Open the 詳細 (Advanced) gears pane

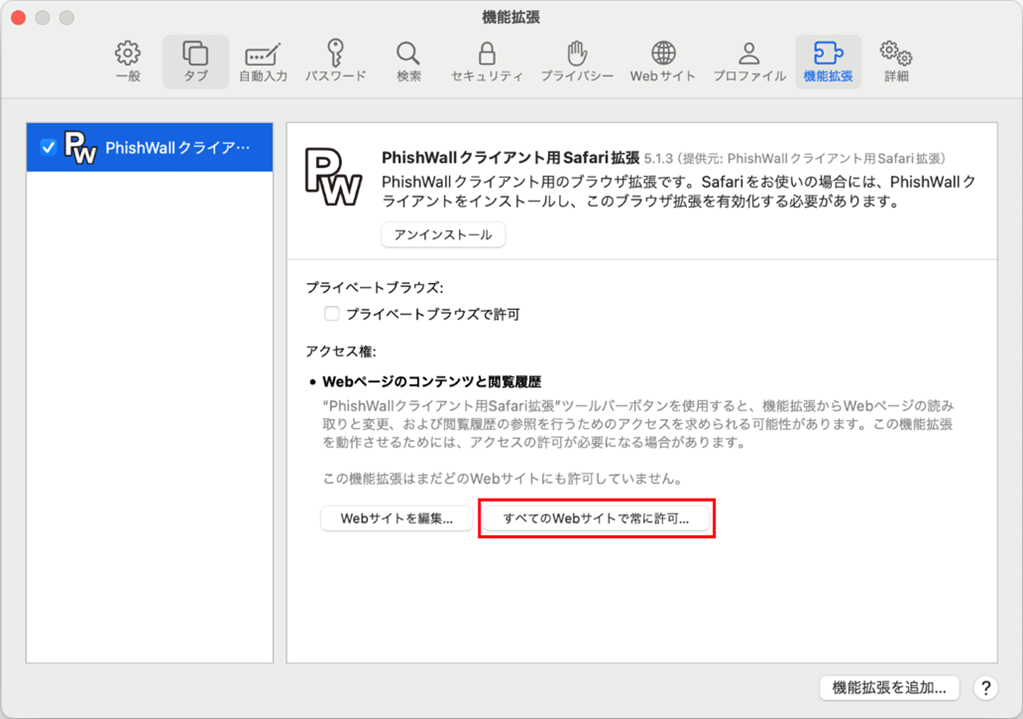tap(896, 62)
